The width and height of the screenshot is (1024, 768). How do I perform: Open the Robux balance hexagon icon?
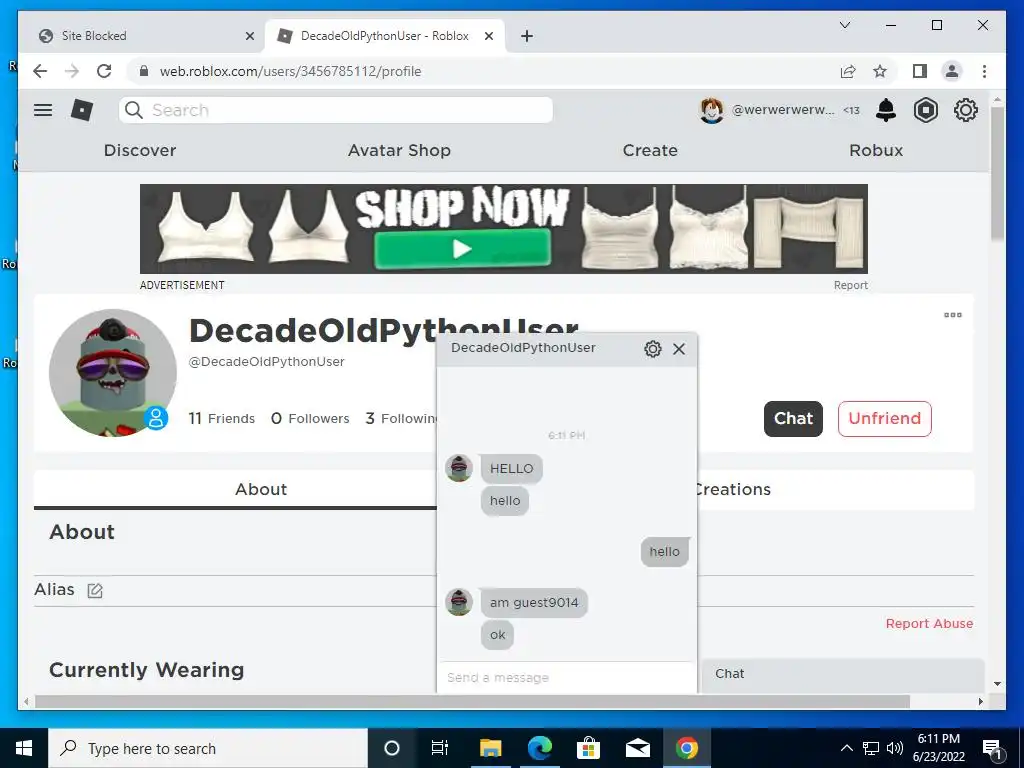[925, 110]
